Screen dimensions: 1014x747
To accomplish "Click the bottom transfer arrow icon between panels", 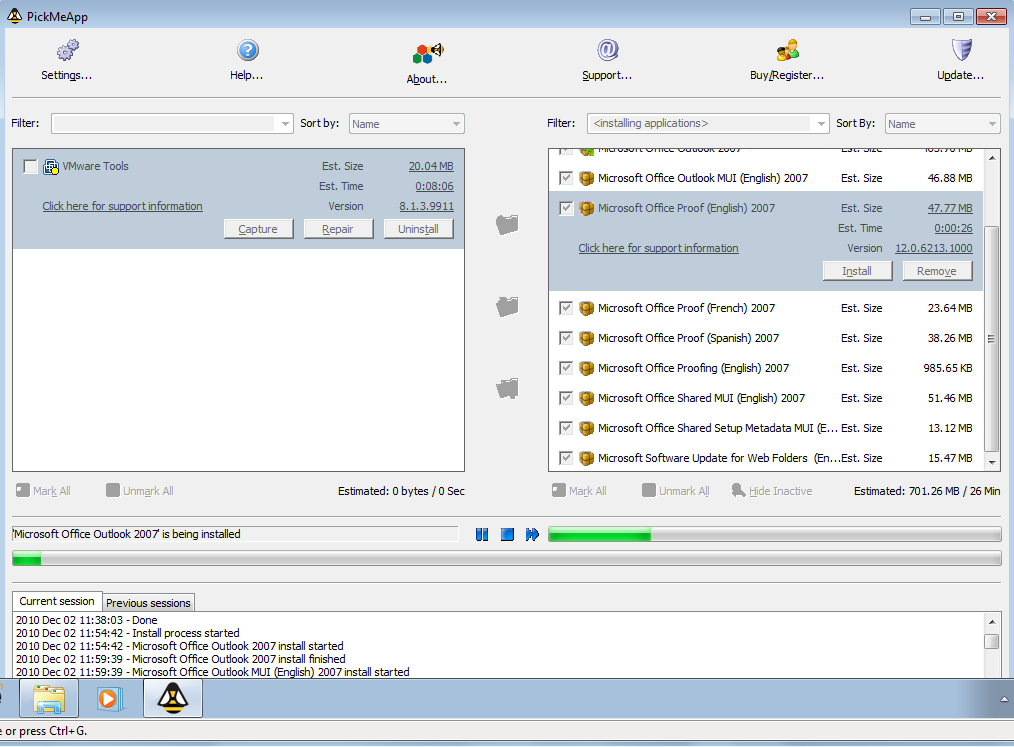I will [507, 388].
